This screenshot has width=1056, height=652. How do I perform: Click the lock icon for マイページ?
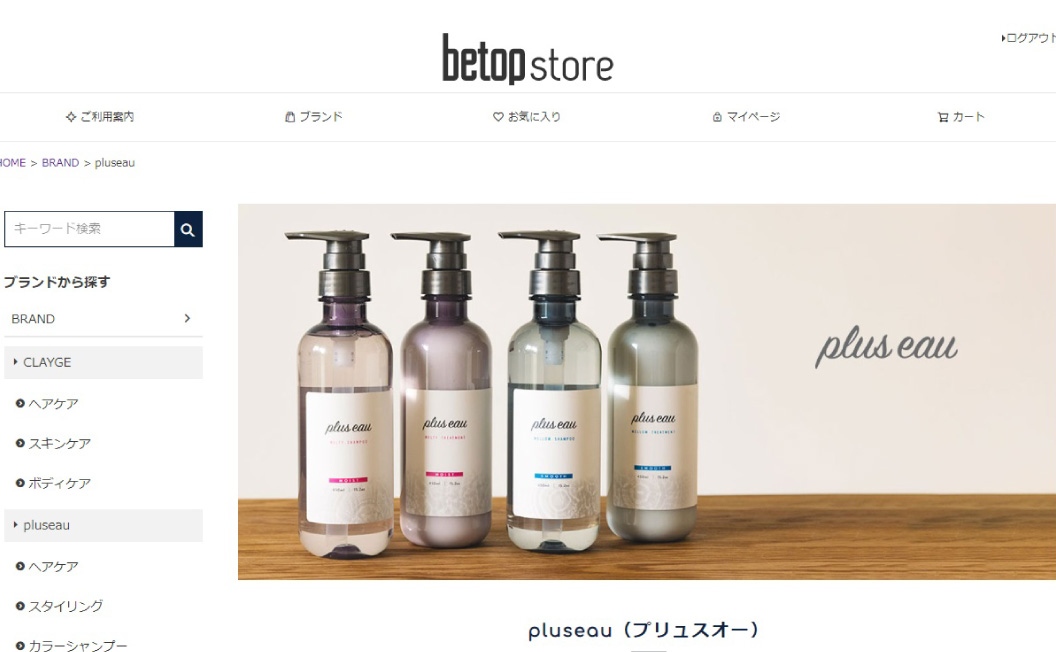click(x=717, y=117)
